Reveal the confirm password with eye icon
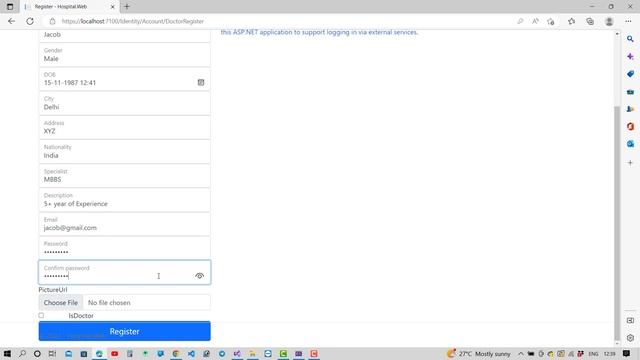640x360 pixels. pos(199,276)
